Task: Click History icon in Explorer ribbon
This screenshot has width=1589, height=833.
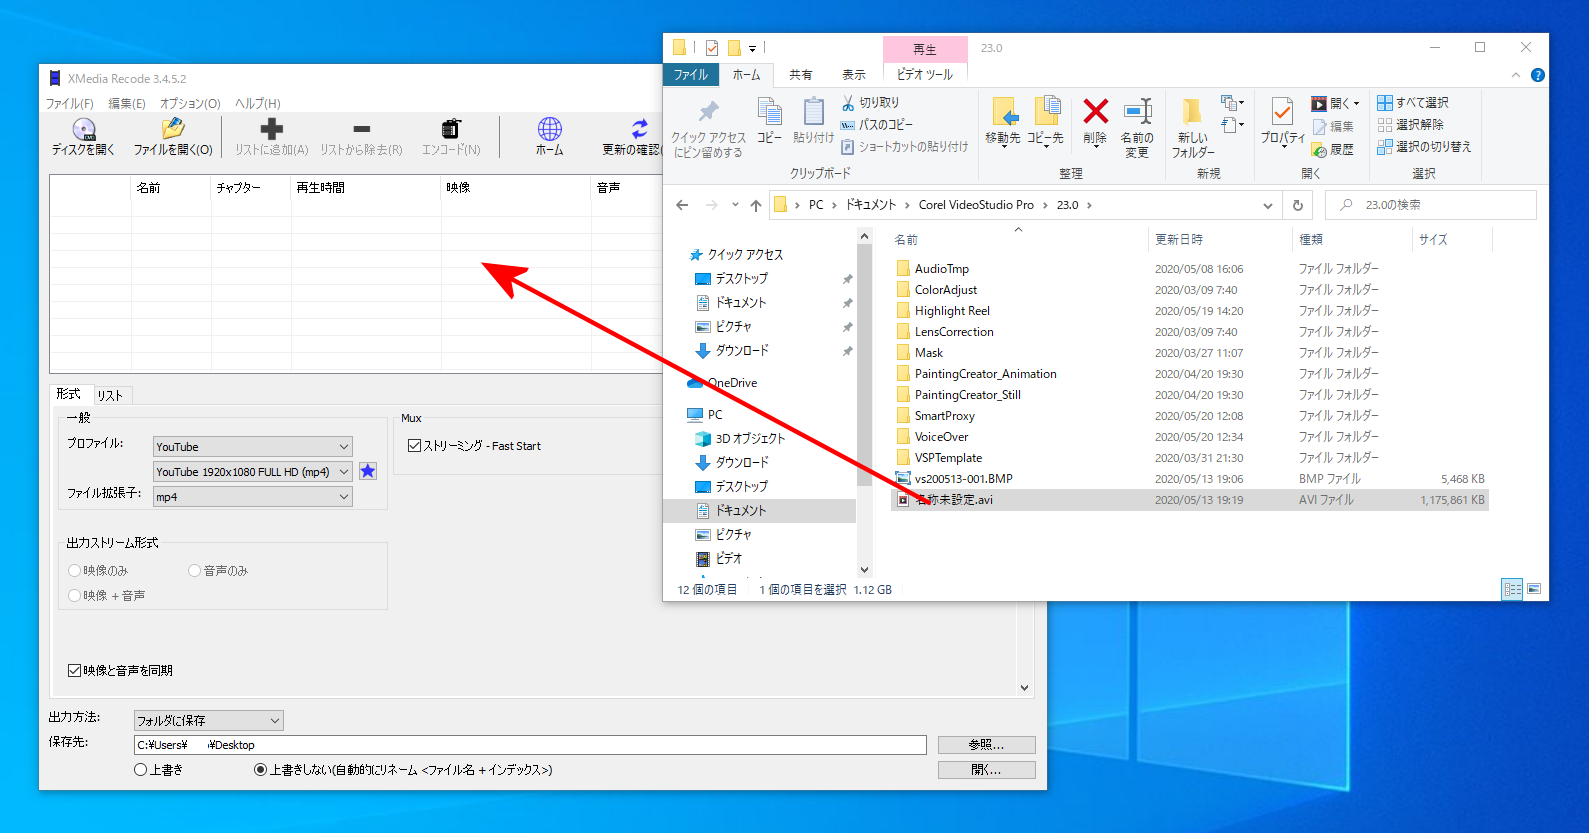Action: (x=1333, y=149)
